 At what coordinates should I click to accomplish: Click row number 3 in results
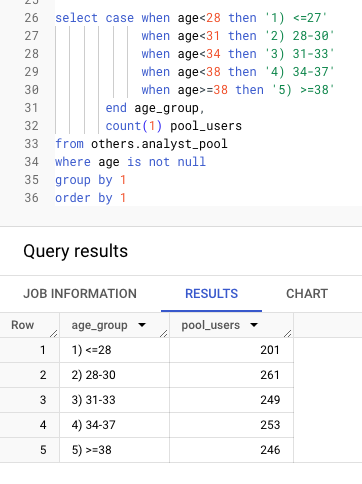coord(43,400)
